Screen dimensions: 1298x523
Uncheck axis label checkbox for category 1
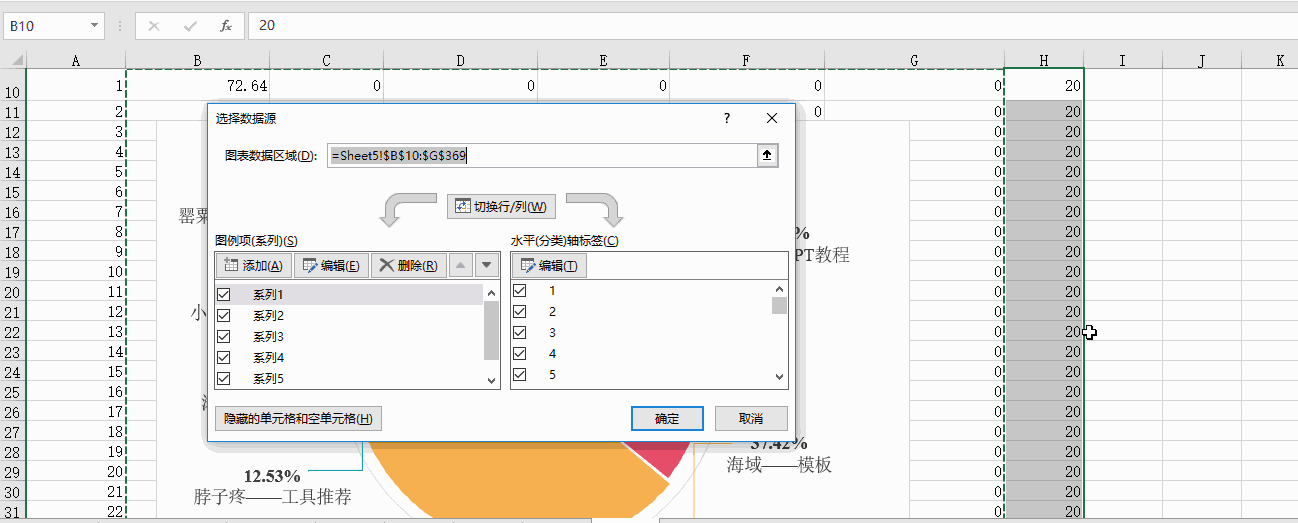click(519, 290)
